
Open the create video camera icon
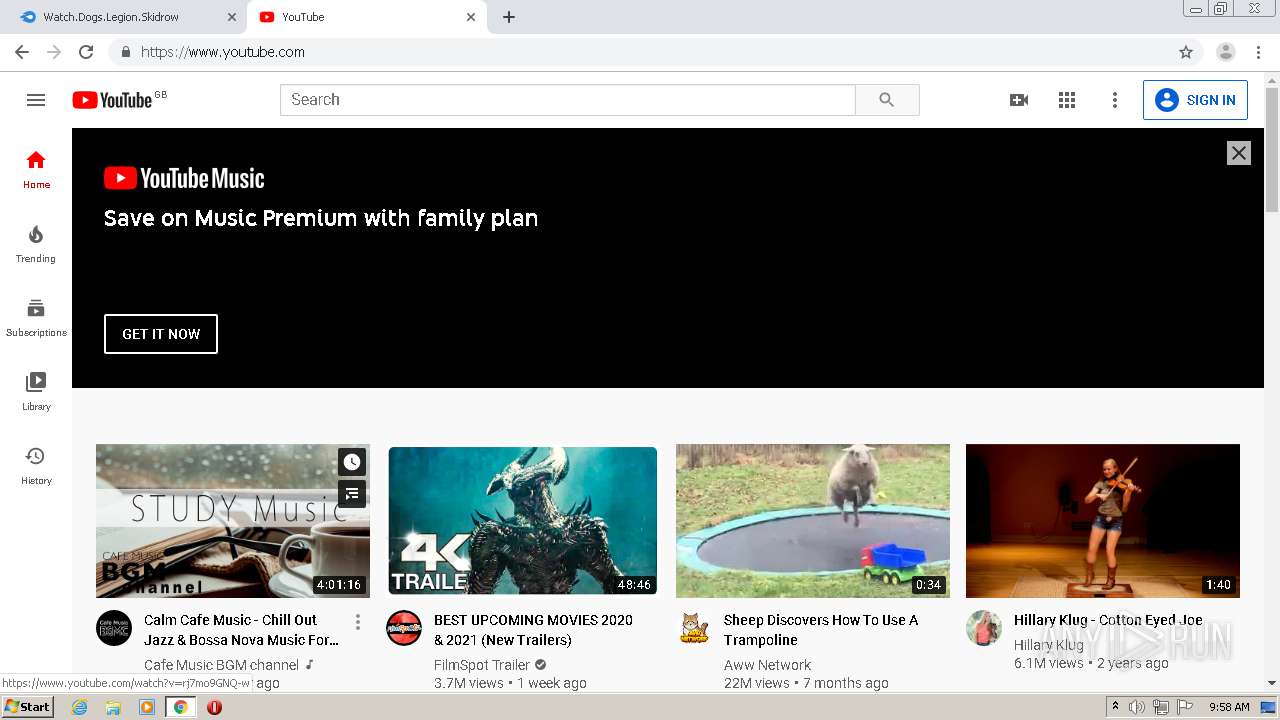(1019, 100)
